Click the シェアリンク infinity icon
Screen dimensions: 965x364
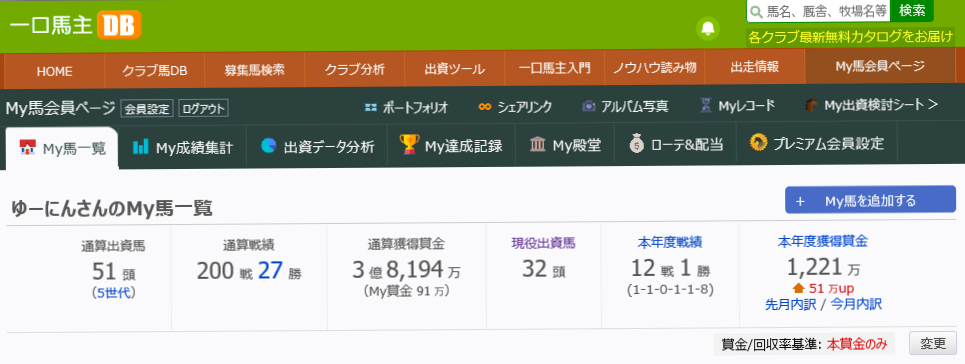point(485,107)
